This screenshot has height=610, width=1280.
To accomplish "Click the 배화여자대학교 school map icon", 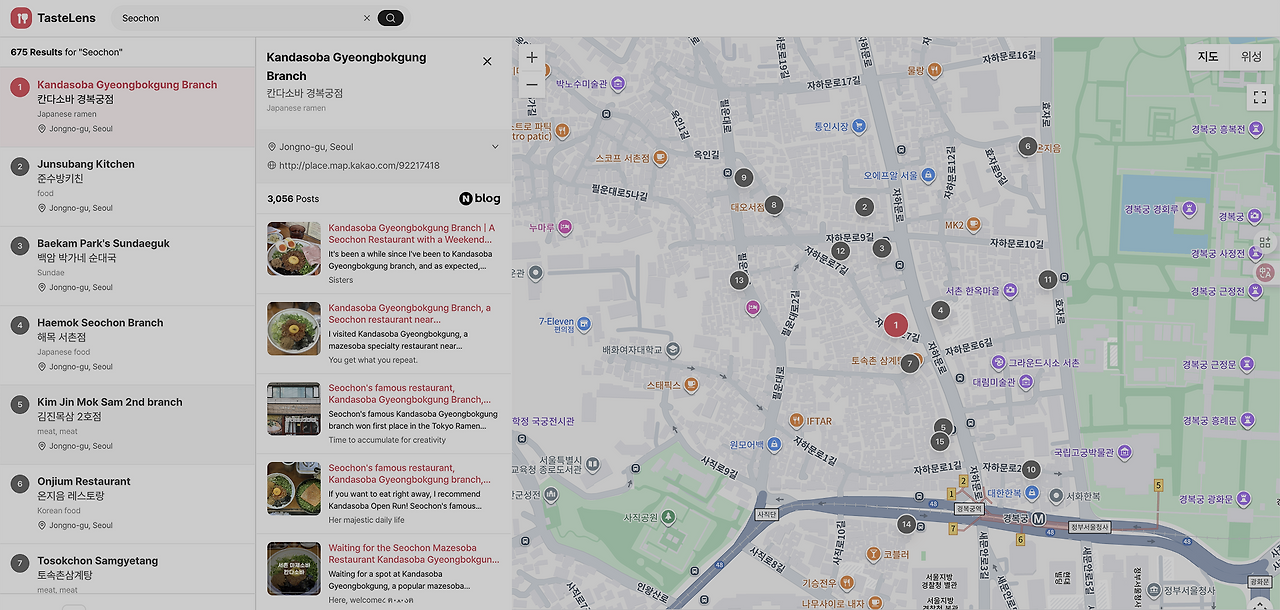I will [673, 350].
